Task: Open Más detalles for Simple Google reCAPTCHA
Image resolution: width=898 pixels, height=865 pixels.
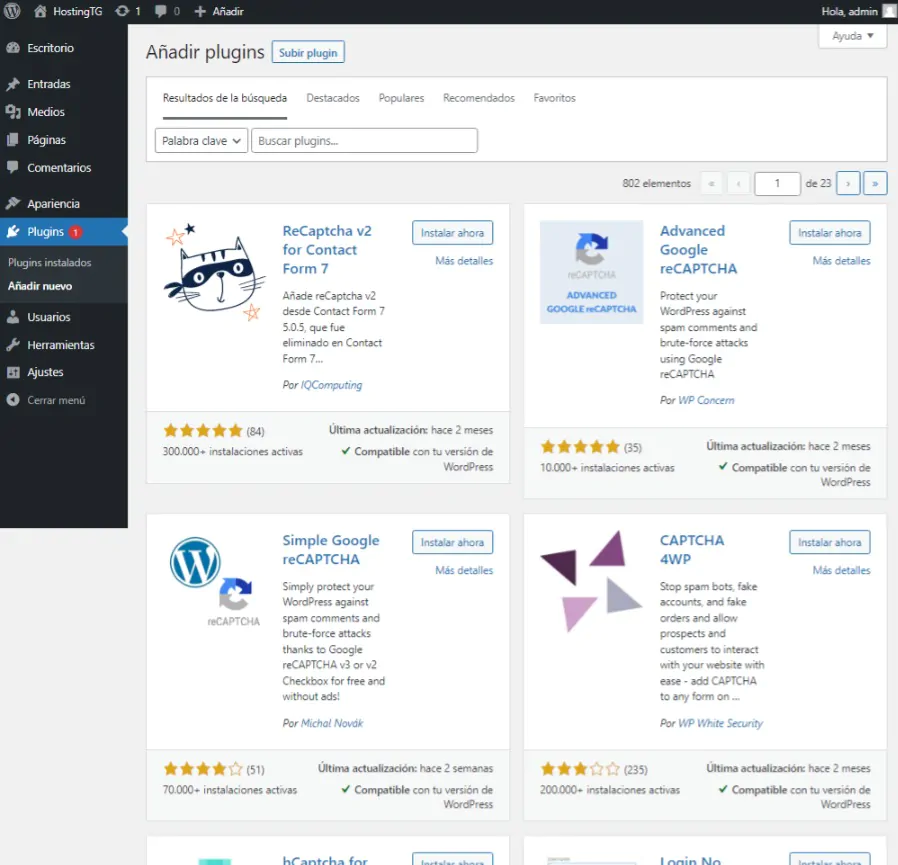Action: tap(464, 571)
